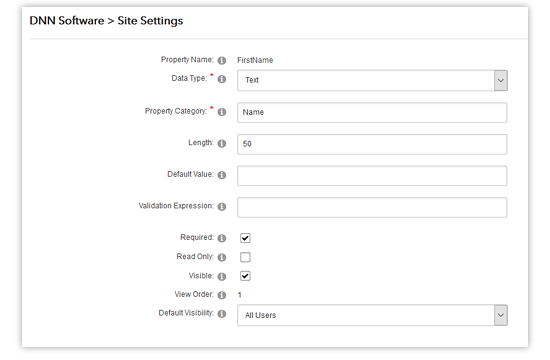Screen dimensions: 550x360
Task: Click the DNN Software > Site Settings heading
Action: pos(106,21)
